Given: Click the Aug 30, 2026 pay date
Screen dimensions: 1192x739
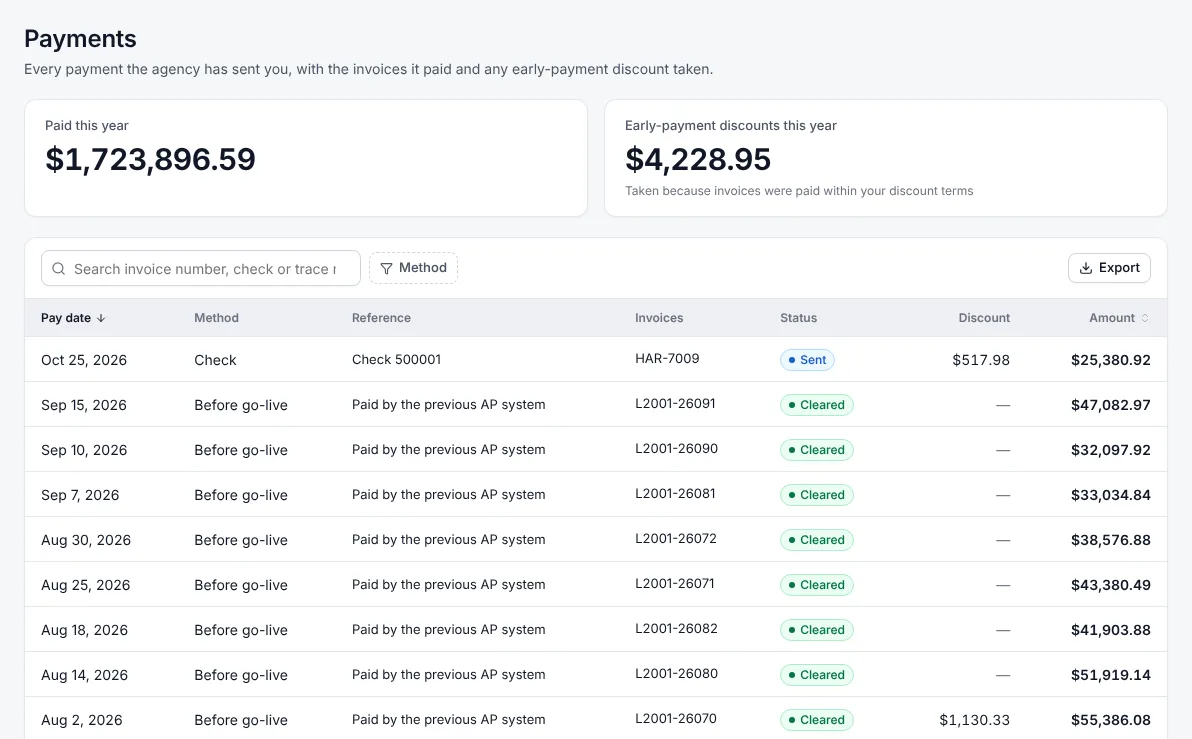Looking at the screenshot, I should [86, 539].
